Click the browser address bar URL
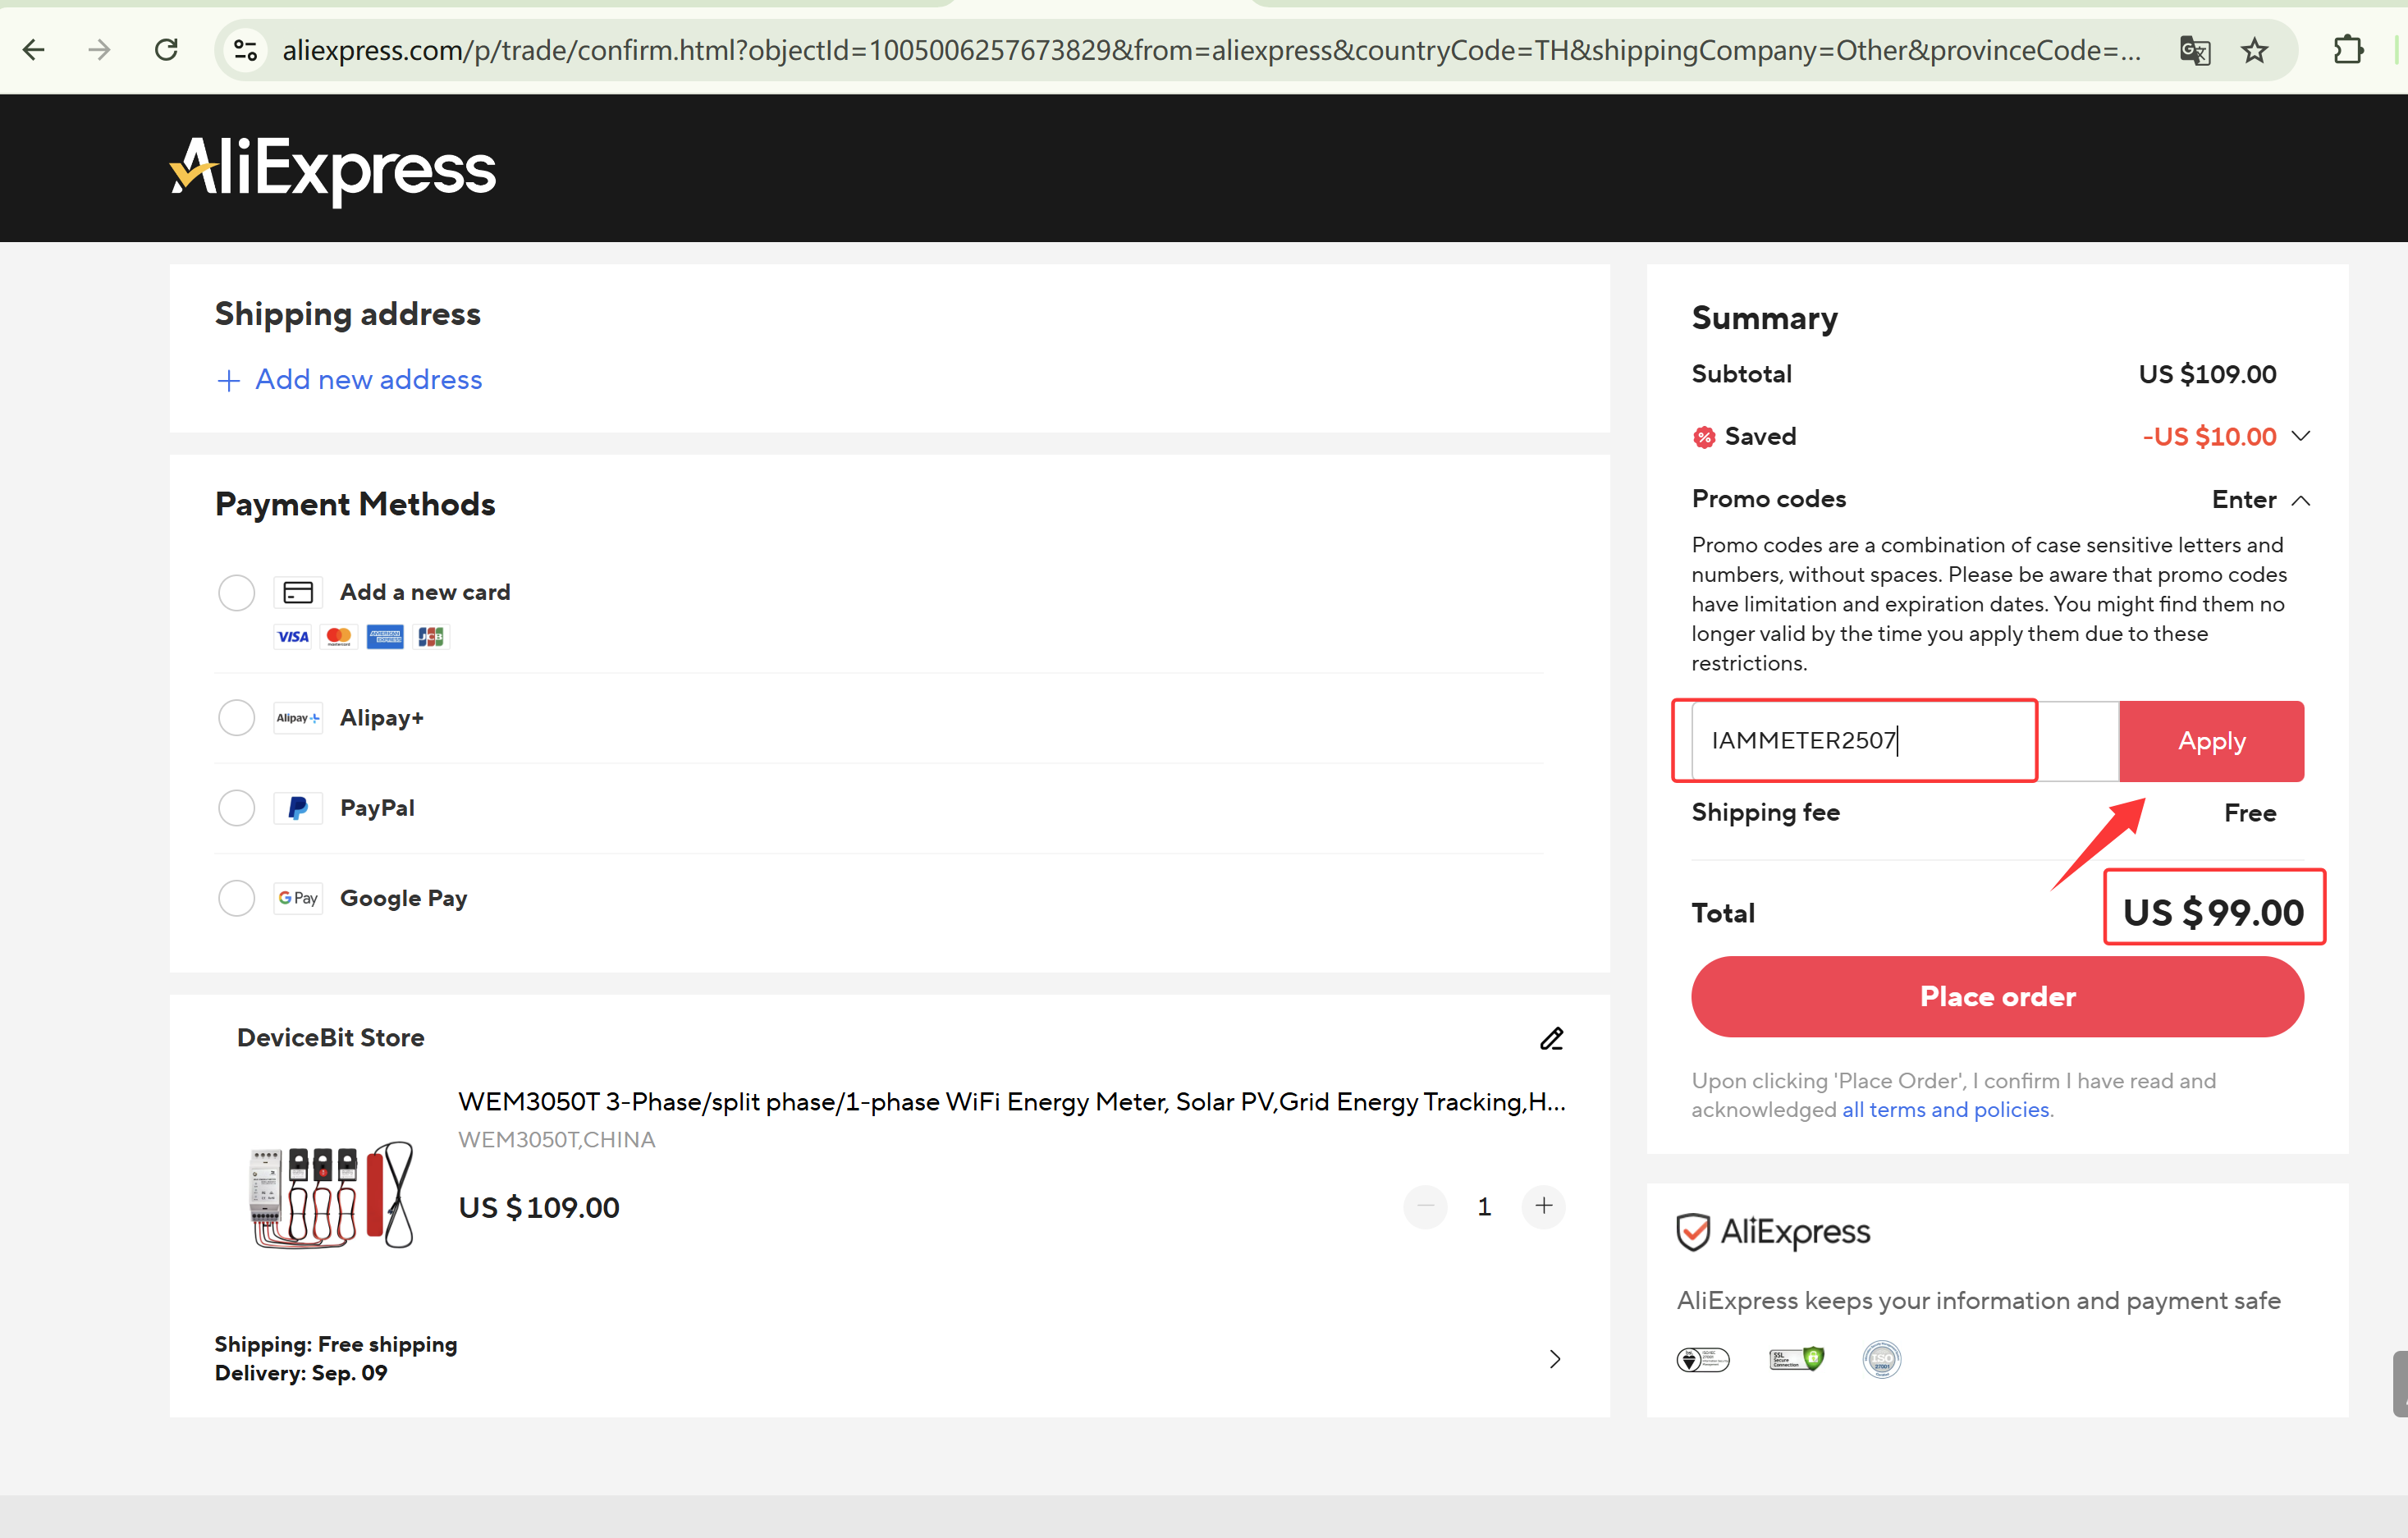Screen dimensions: 2408x1538 coord(1211,50)
